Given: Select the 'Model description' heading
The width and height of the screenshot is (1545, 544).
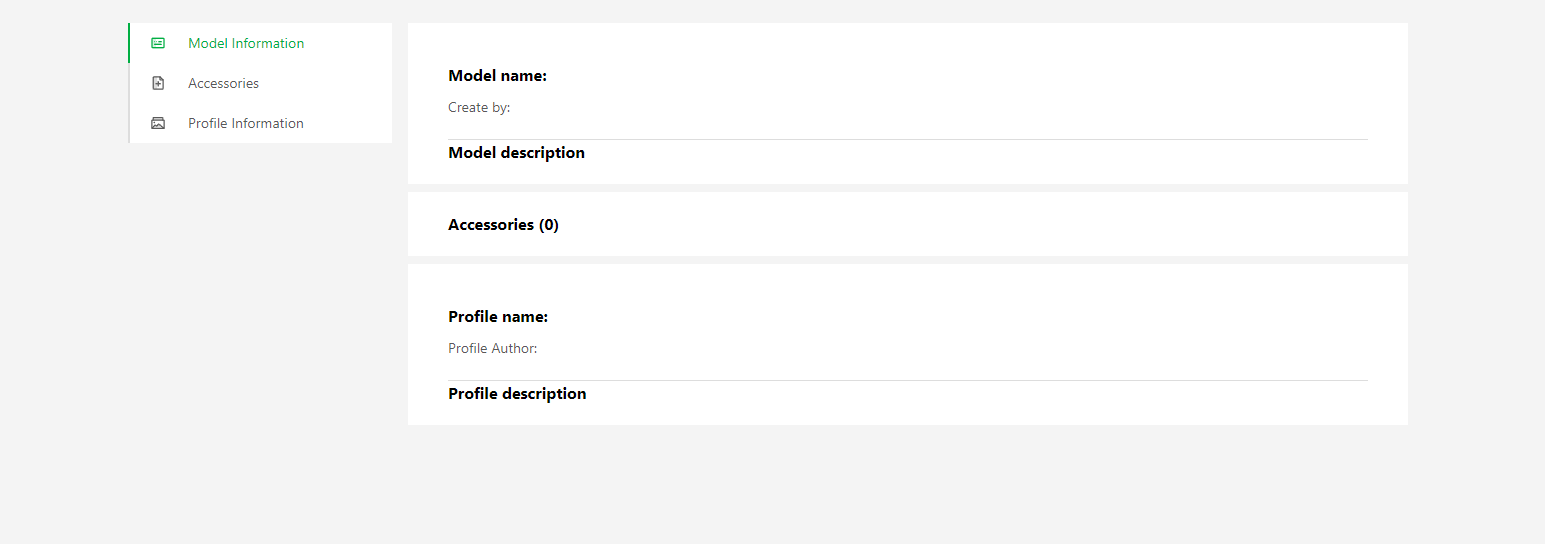Looking at the screenshot, I should (517, 153).
